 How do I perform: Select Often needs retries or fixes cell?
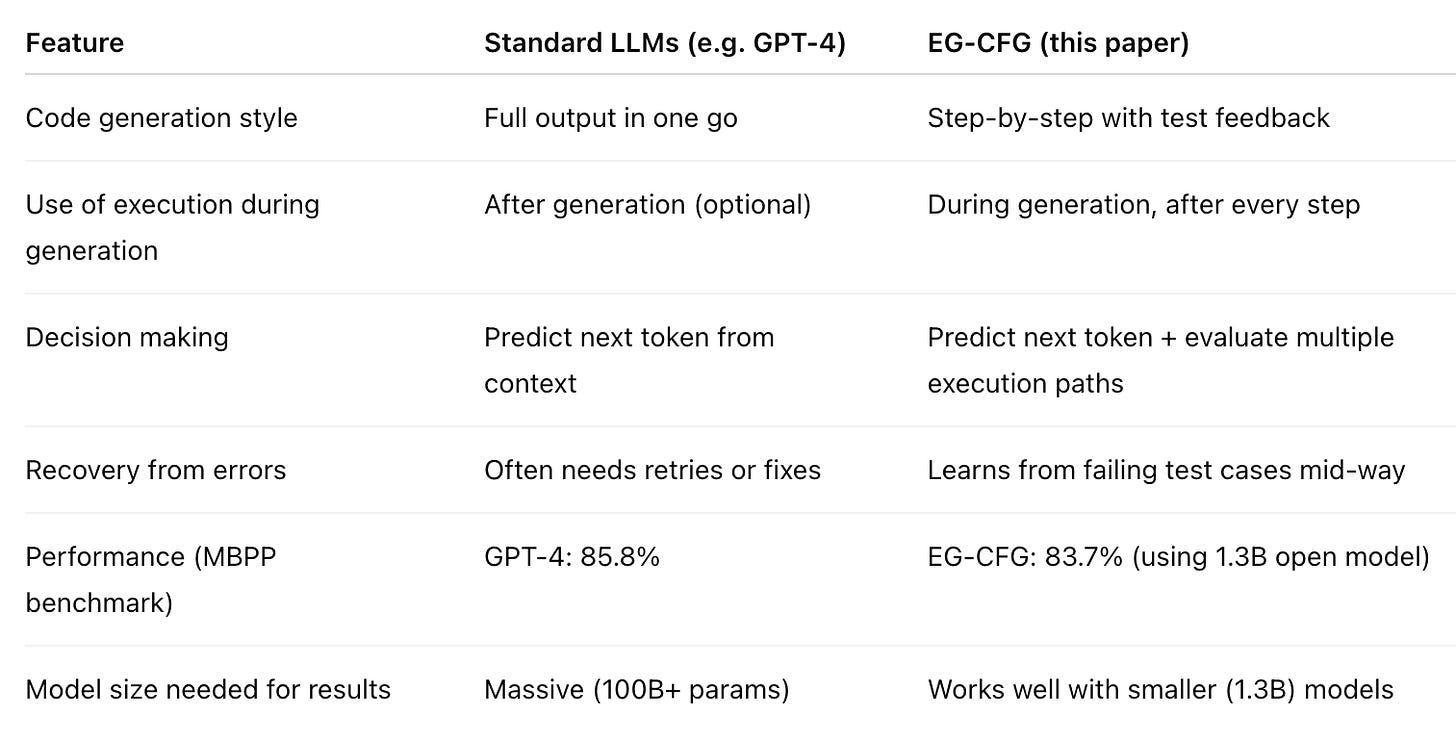(653, 470)
